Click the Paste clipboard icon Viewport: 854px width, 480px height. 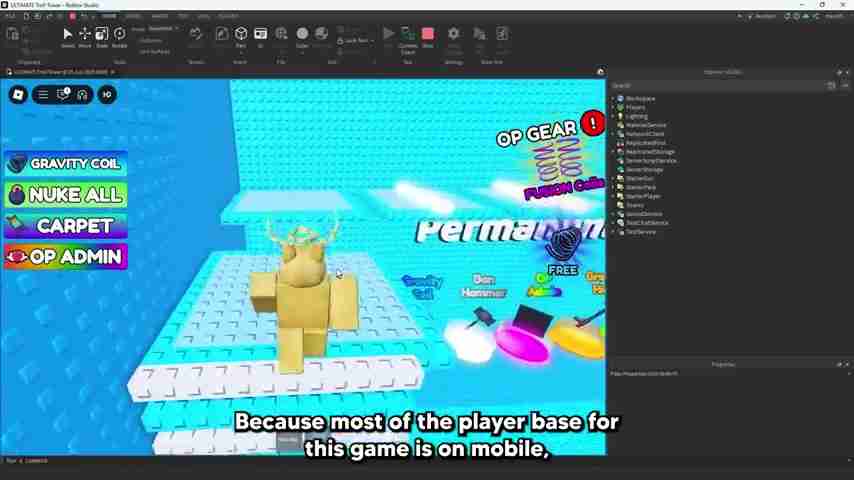12,35
